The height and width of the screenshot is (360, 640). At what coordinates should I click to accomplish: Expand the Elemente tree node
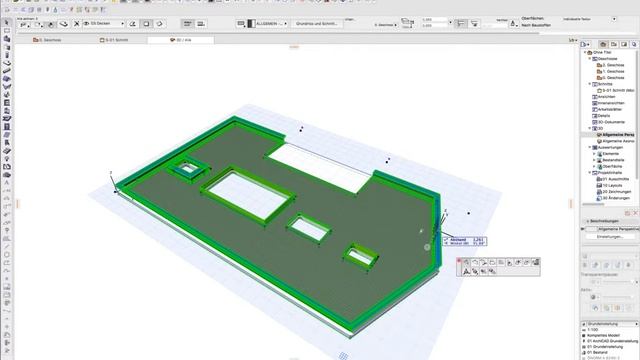click(x=594, y=154)
